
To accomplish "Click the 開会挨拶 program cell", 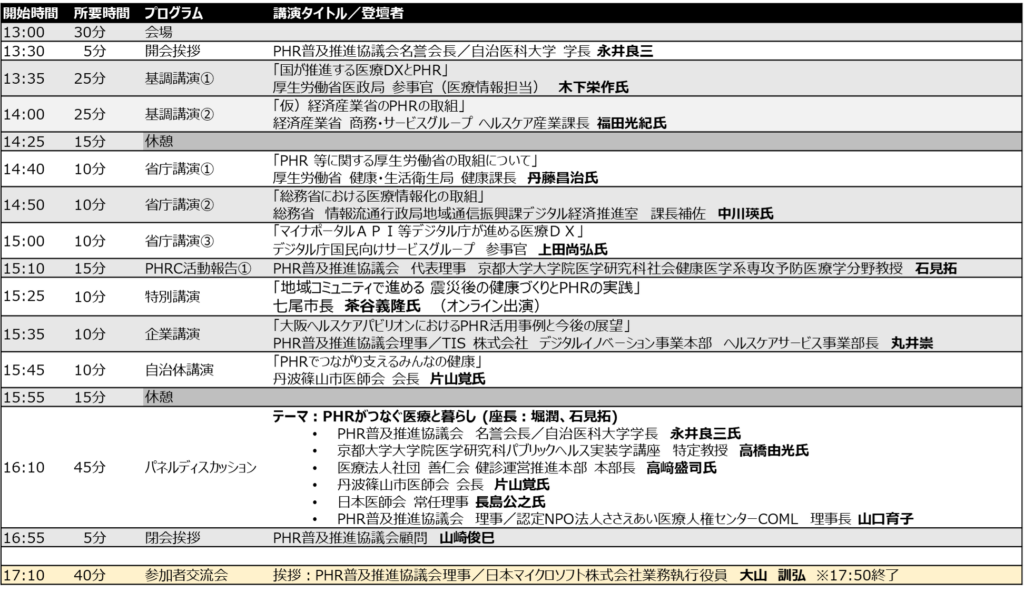I will pyautogui.click(x=173, y=52).
